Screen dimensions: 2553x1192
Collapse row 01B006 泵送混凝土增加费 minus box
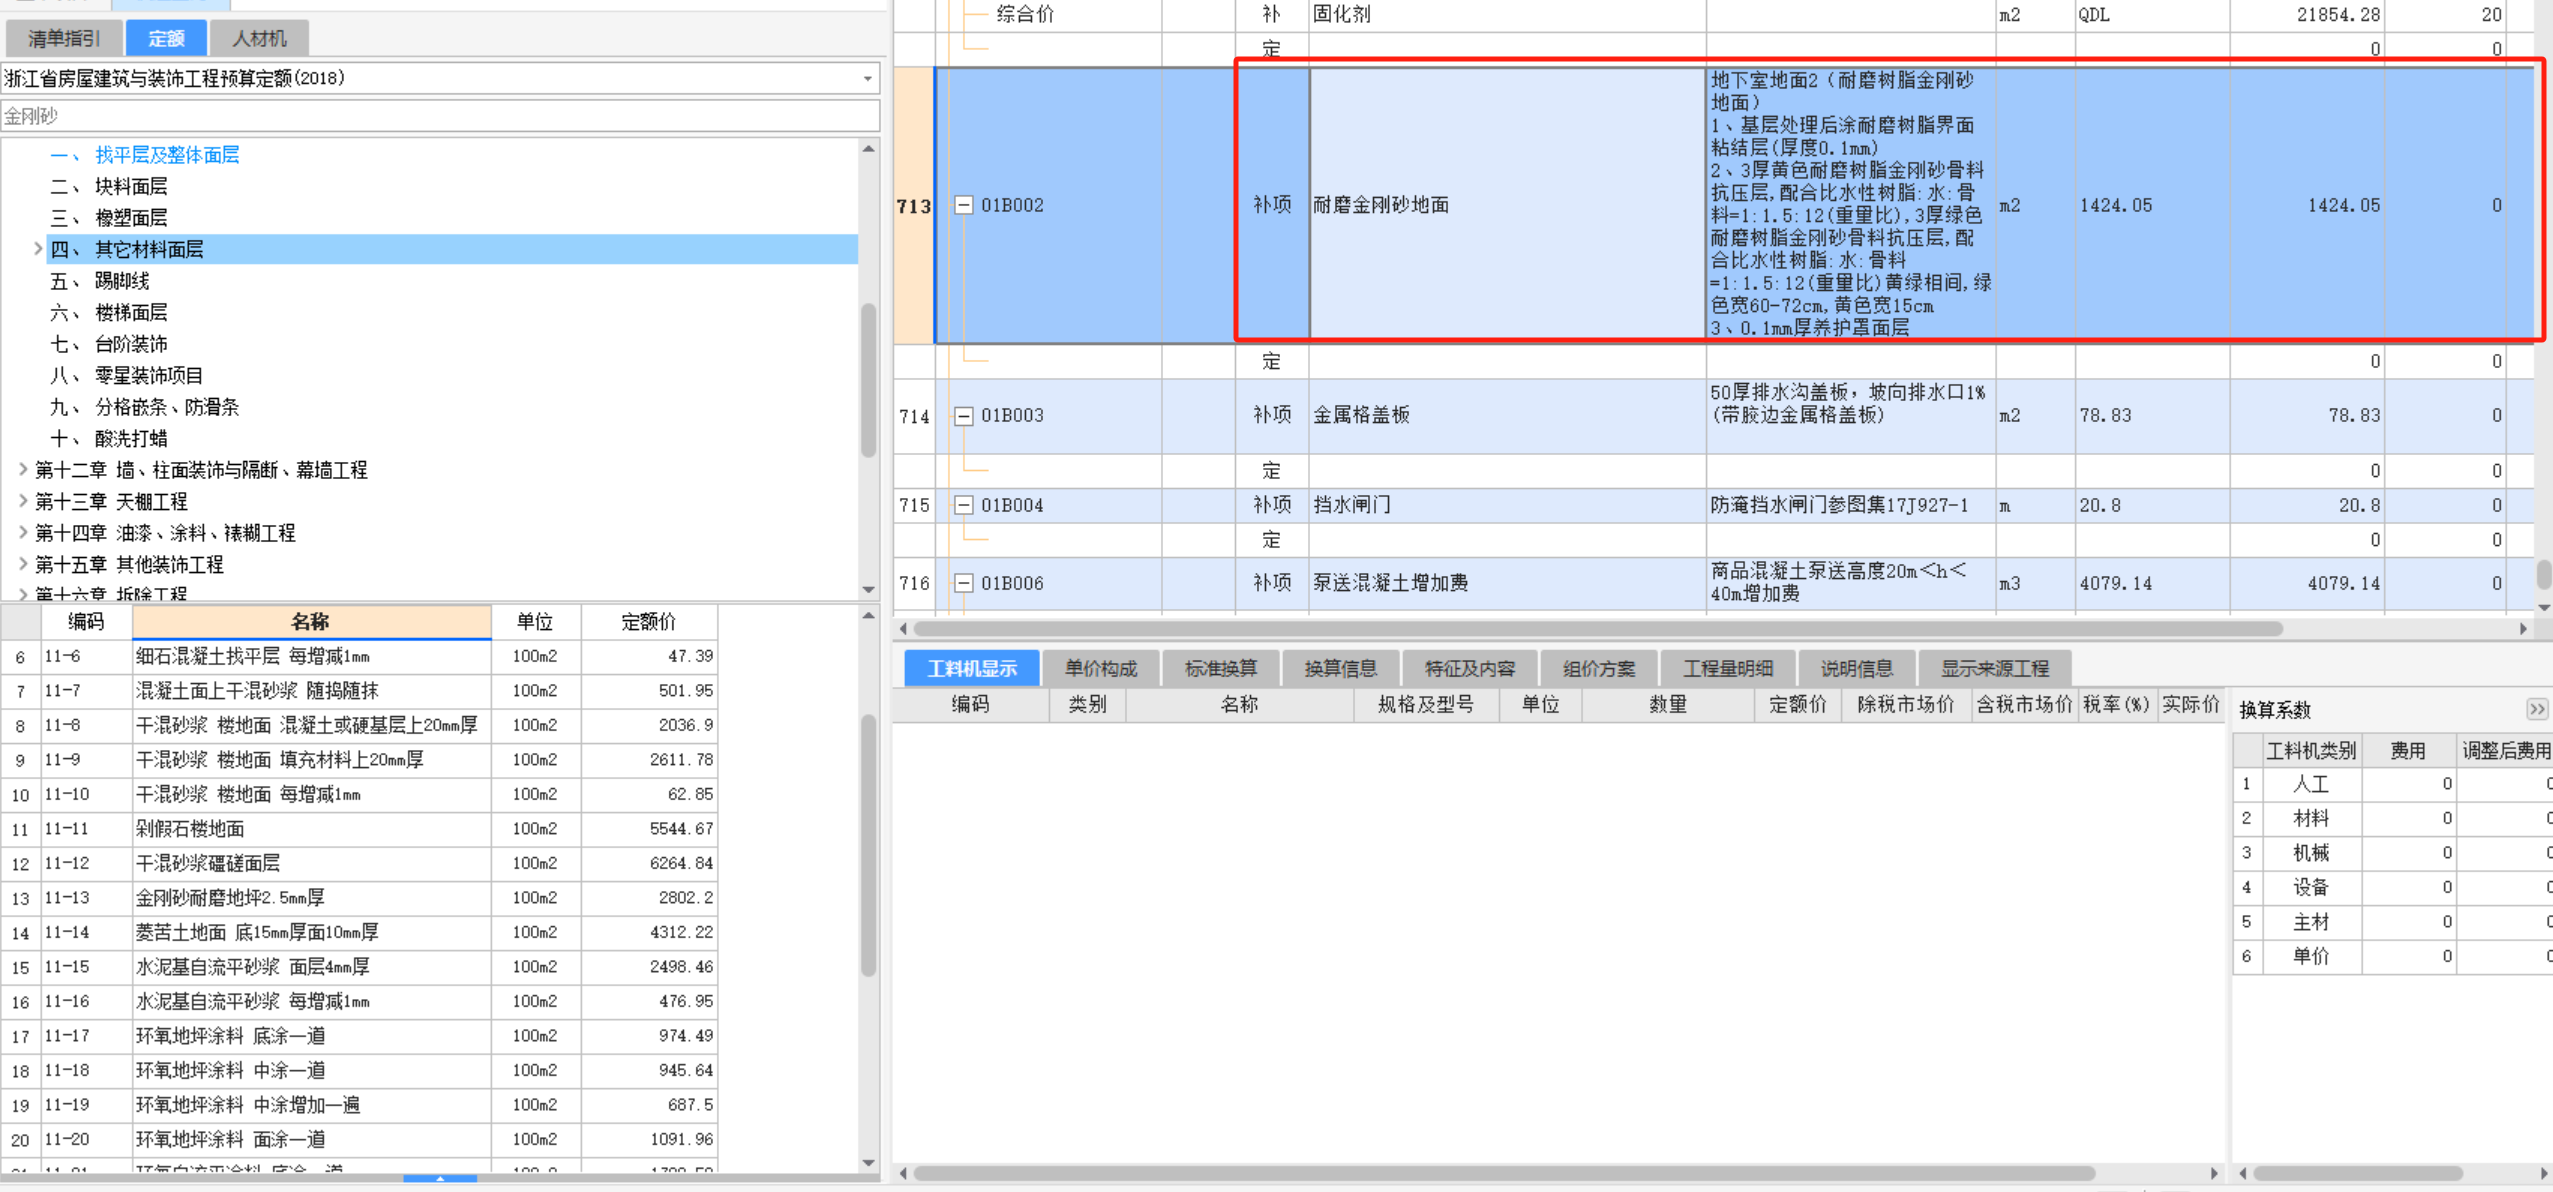(963, 583)
